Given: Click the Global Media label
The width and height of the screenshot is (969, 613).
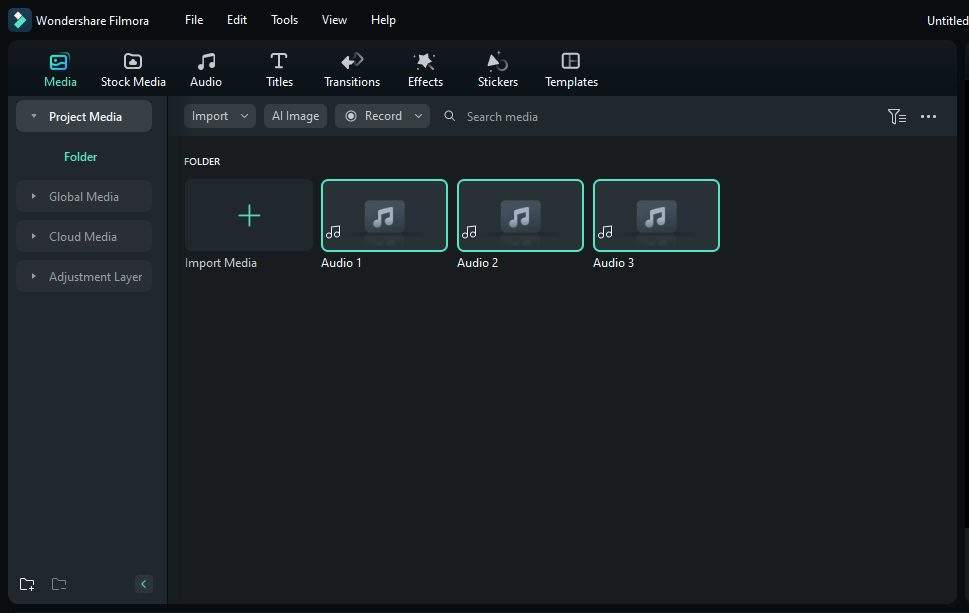Looking at the screenshot, I should pyautogui.click(x=84, y=197).
